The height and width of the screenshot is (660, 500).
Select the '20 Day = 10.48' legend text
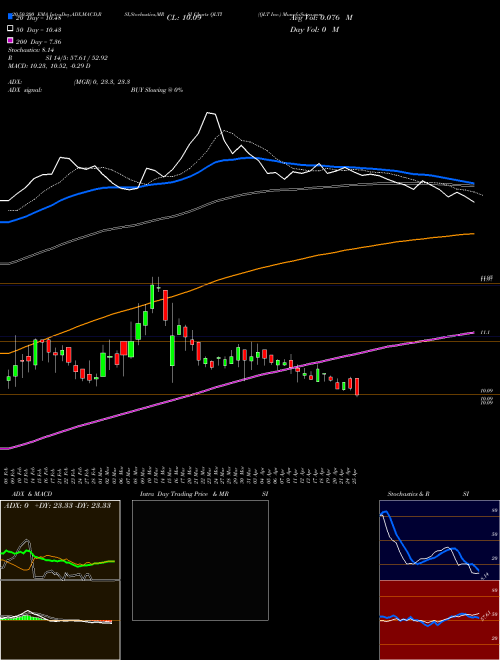point(39,18)
